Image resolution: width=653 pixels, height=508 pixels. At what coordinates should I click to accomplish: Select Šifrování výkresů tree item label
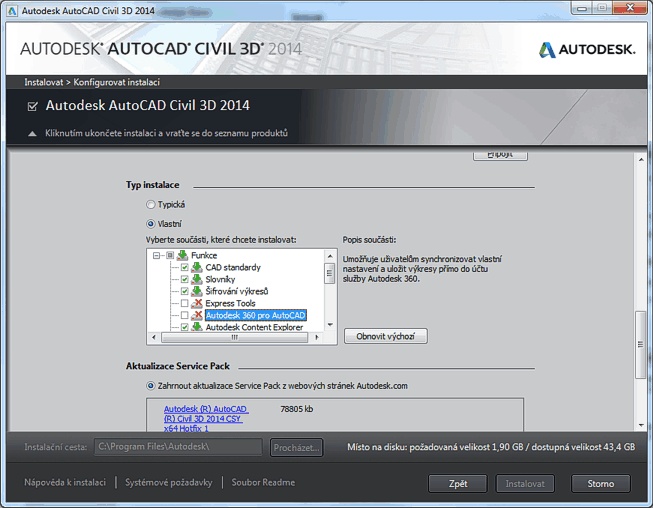237,291
